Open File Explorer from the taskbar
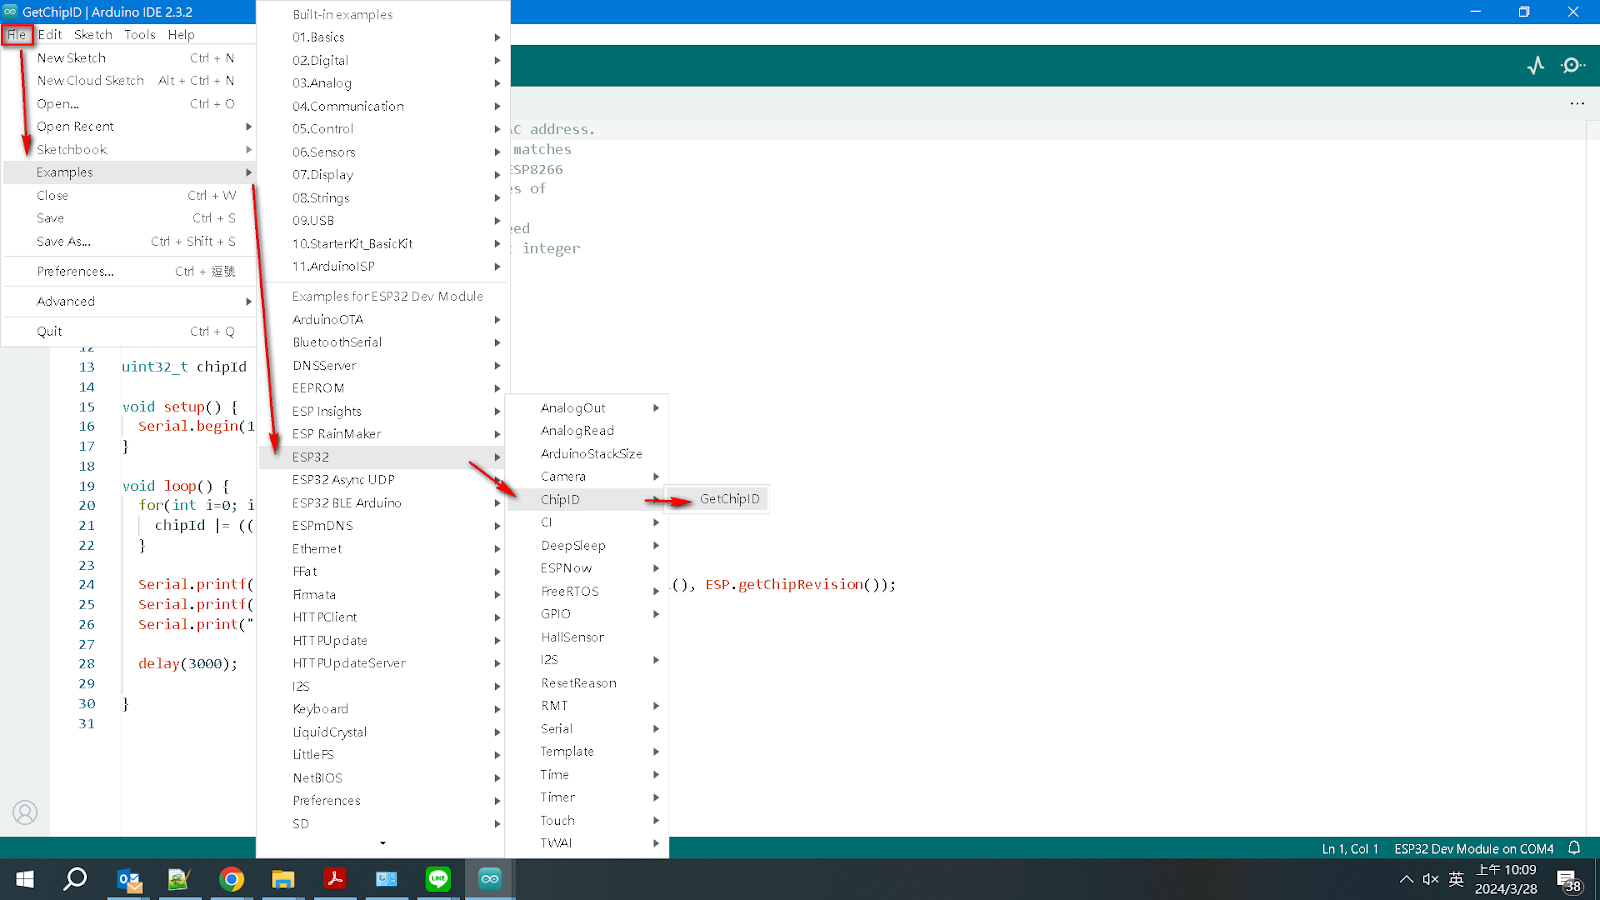The image size is (1600, 900). pyautogui.click(x=283, y=879)
